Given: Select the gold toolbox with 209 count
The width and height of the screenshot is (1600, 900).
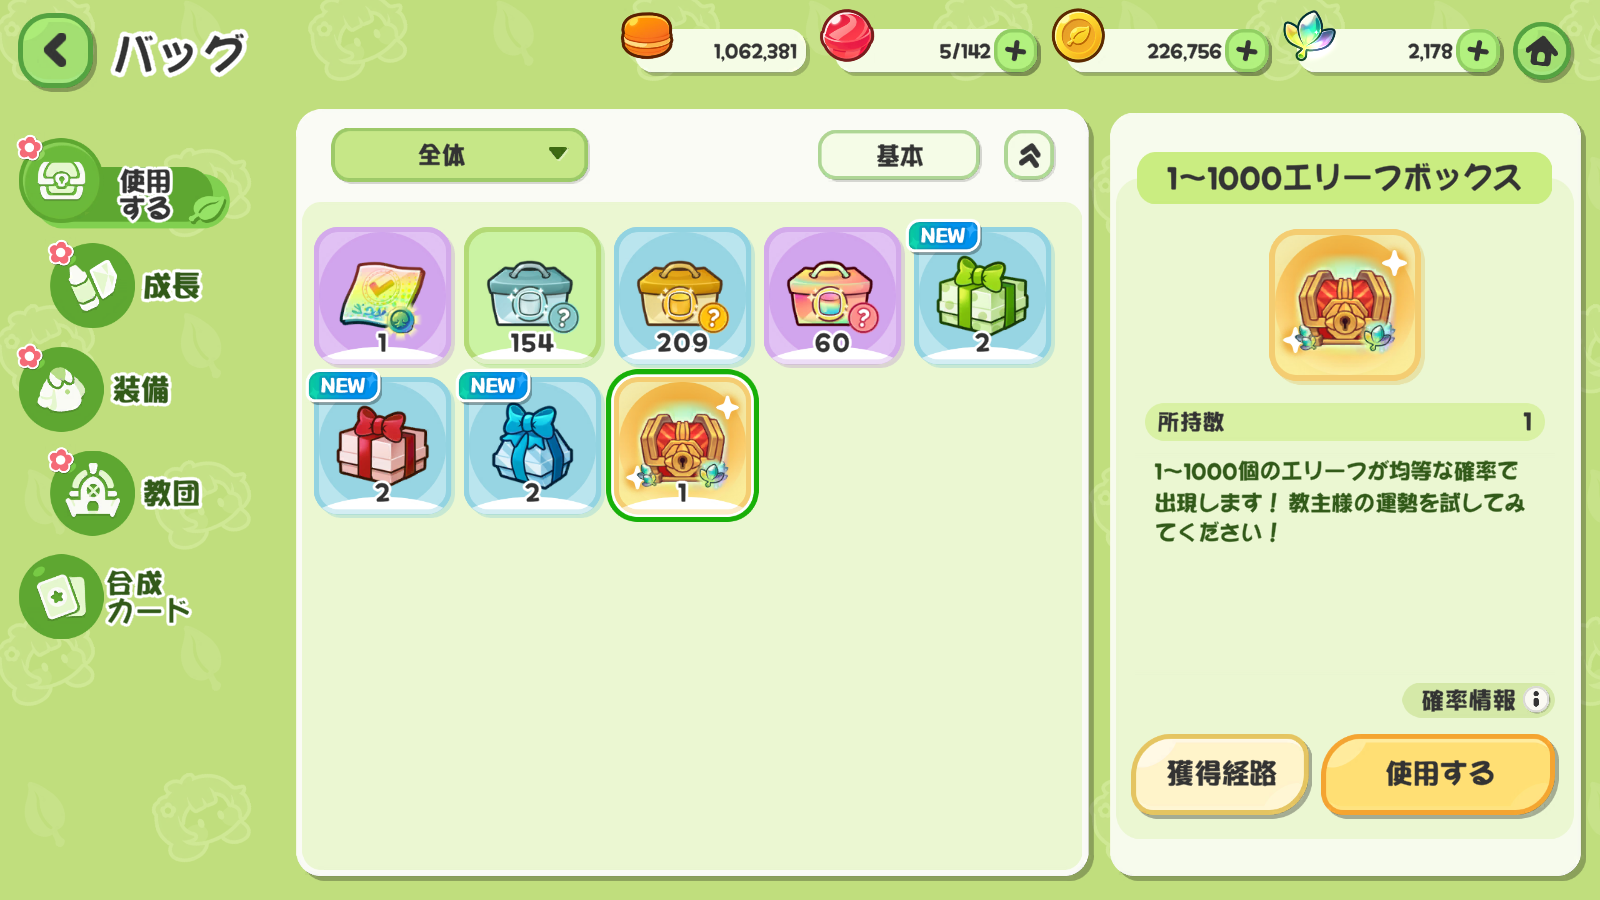Looking at the screenshot, I should pyautogui.click(x=683, y=295).
